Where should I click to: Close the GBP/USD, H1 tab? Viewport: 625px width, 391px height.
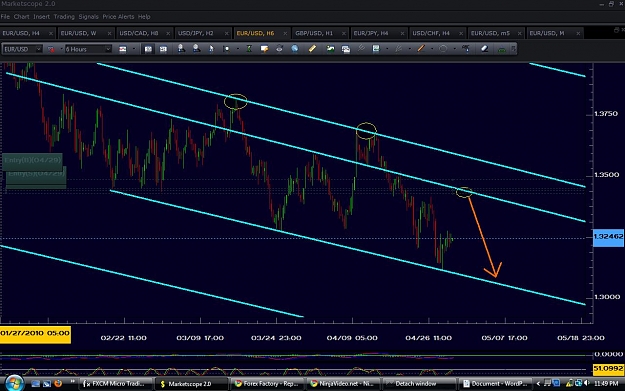344,33
